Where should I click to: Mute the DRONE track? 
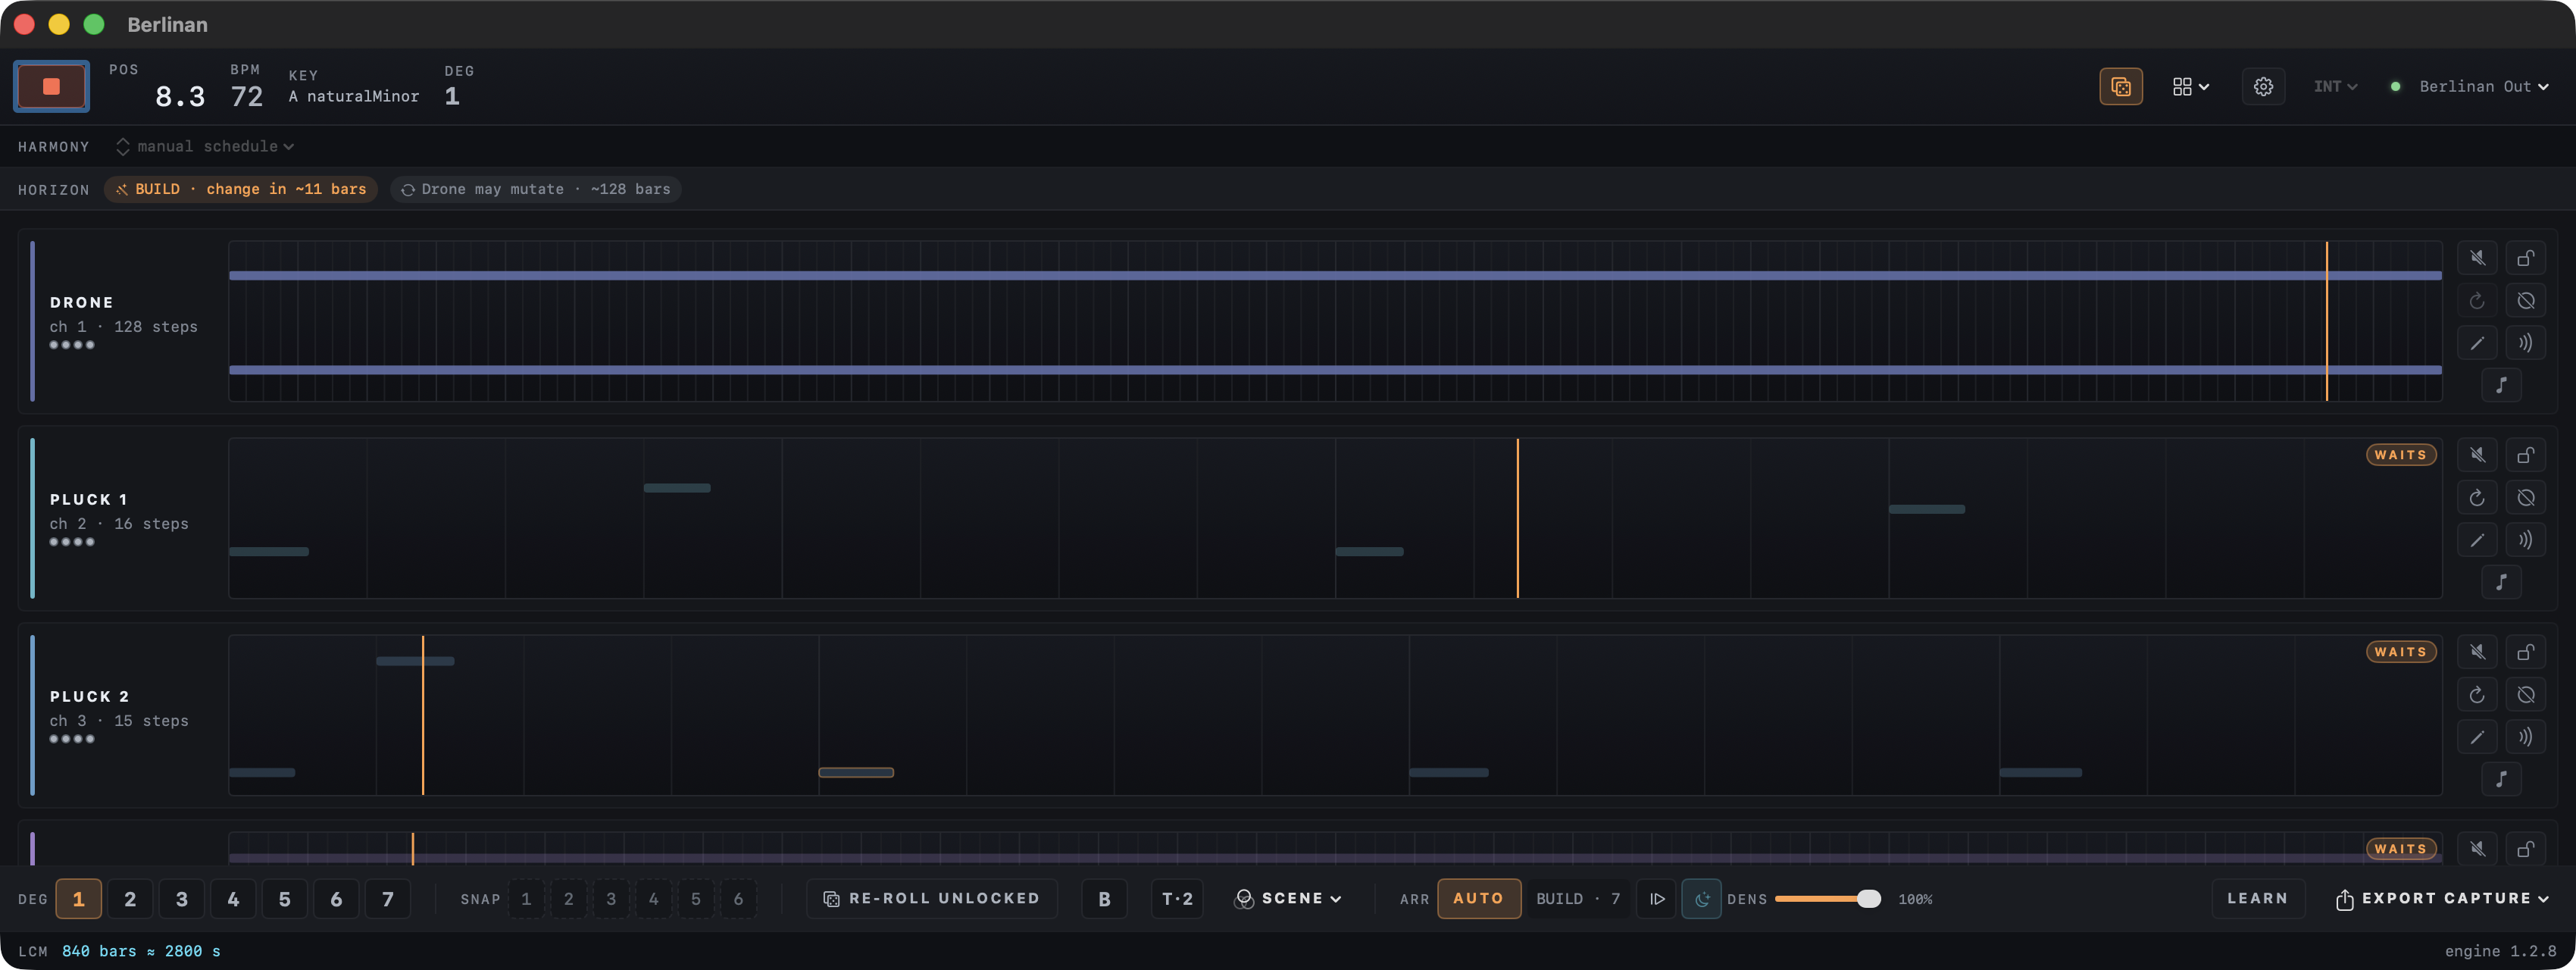pyautogui.click(x=2477, y=258)
